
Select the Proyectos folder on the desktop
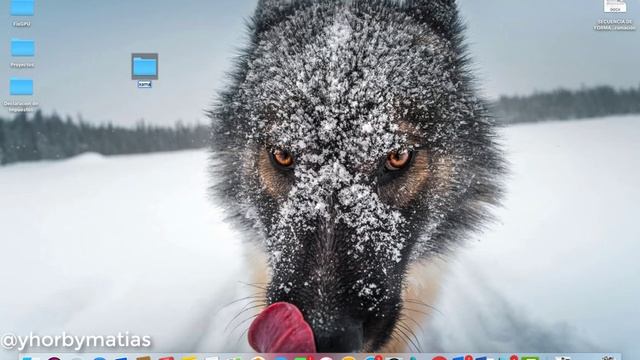click(x=22, y=48)
